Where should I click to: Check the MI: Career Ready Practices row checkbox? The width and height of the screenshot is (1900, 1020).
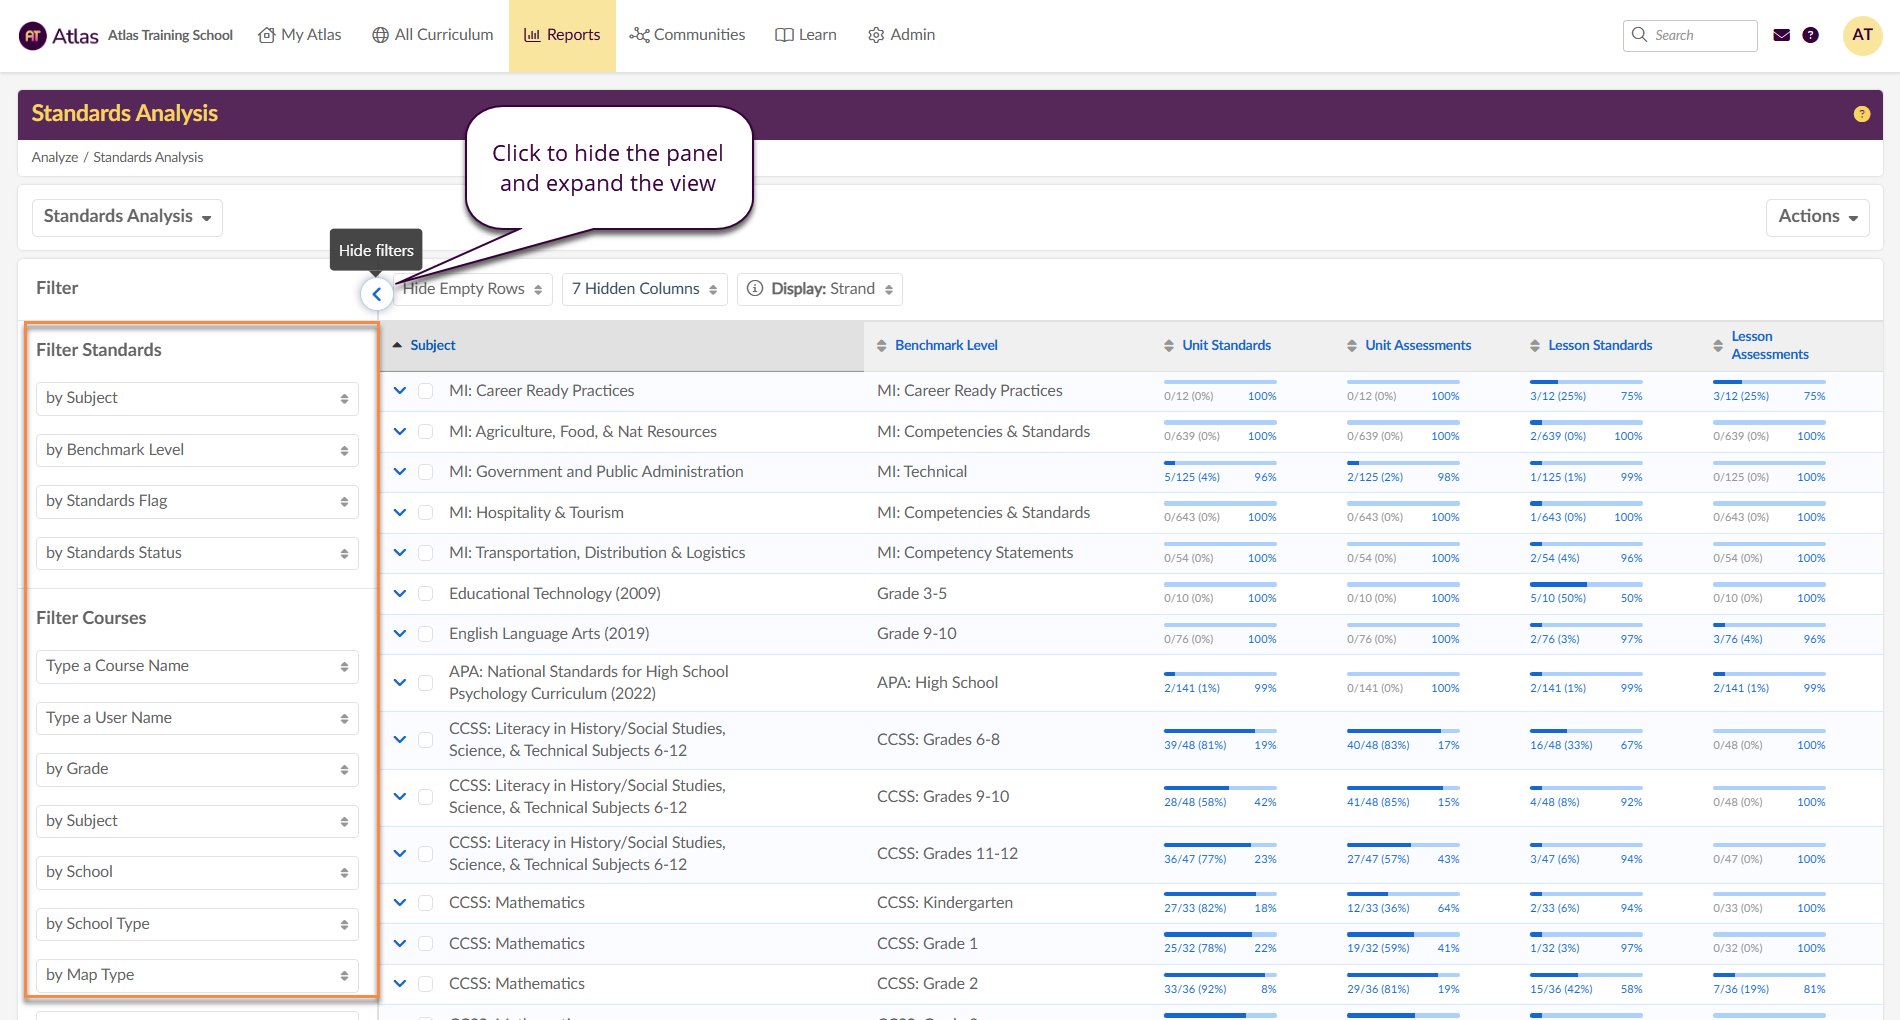426,391
